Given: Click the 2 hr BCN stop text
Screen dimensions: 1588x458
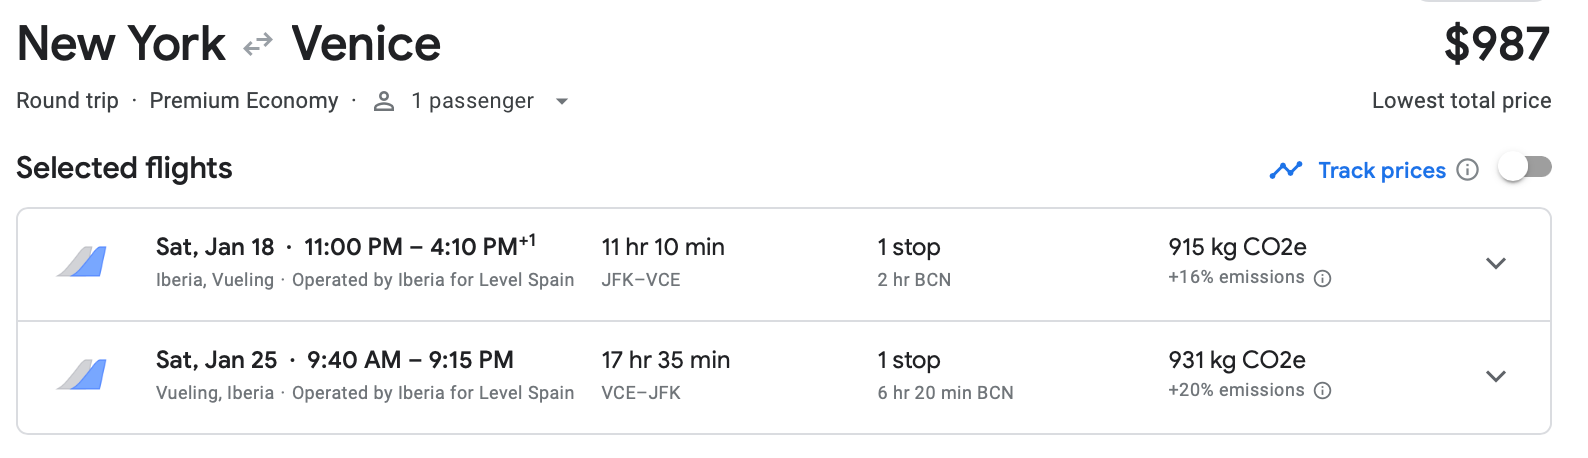Looking at the screenshot, I should (x=914, y=280).
